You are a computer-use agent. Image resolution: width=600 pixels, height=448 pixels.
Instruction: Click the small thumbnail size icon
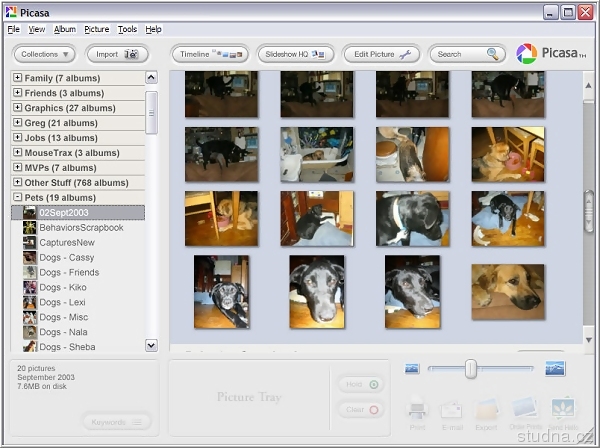[411, 369]
